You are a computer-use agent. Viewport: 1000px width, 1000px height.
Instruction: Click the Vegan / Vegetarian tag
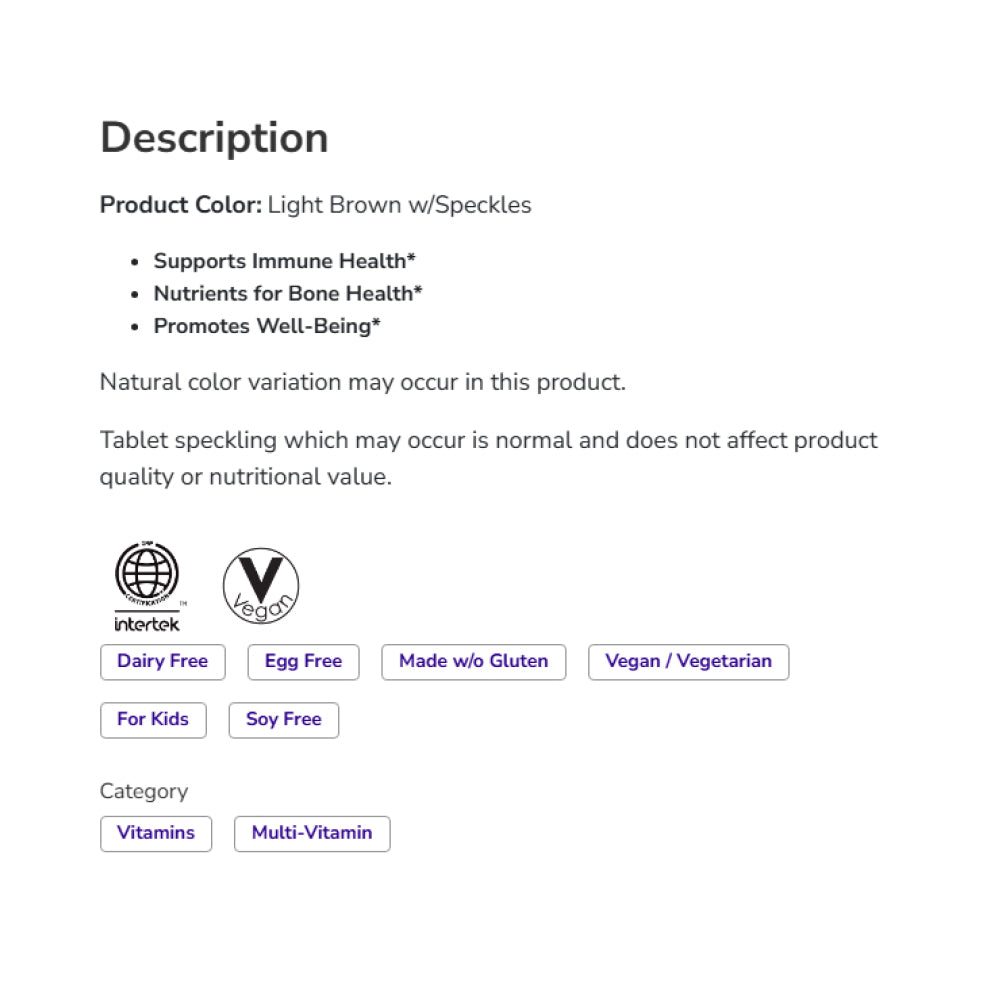click(688, 662)
